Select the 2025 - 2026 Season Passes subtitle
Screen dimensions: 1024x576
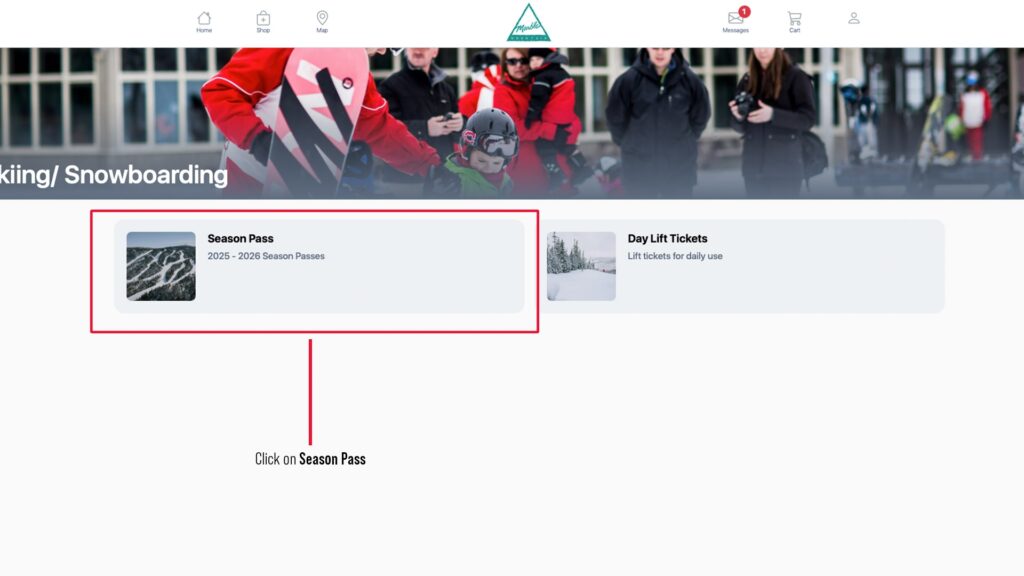(x=266, y=256)
